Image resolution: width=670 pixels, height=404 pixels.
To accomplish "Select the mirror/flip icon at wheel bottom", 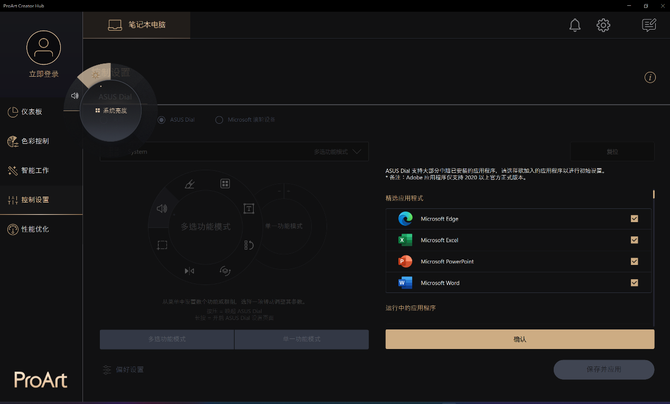I will (x=189, y=271).
